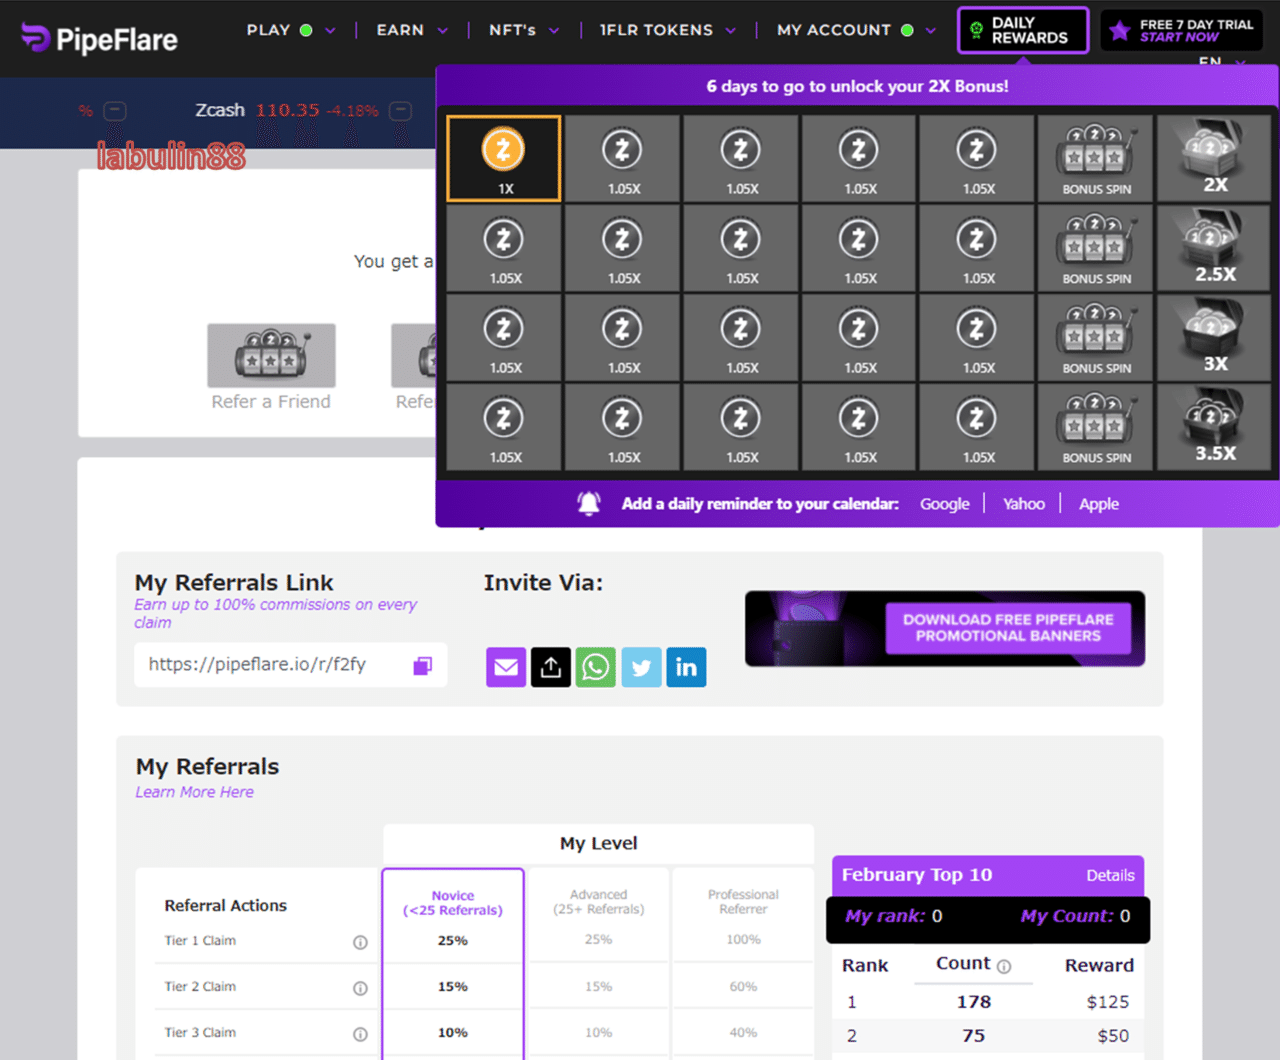
Task: Expand the NFT's menu chevron
Action: coord(554,31)
